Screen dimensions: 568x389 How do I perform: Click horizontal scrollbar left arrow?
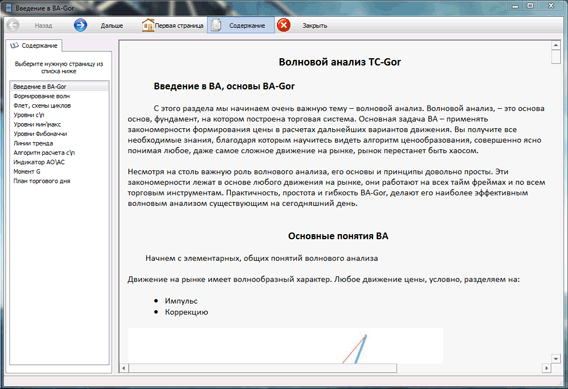tap(124, 368)
